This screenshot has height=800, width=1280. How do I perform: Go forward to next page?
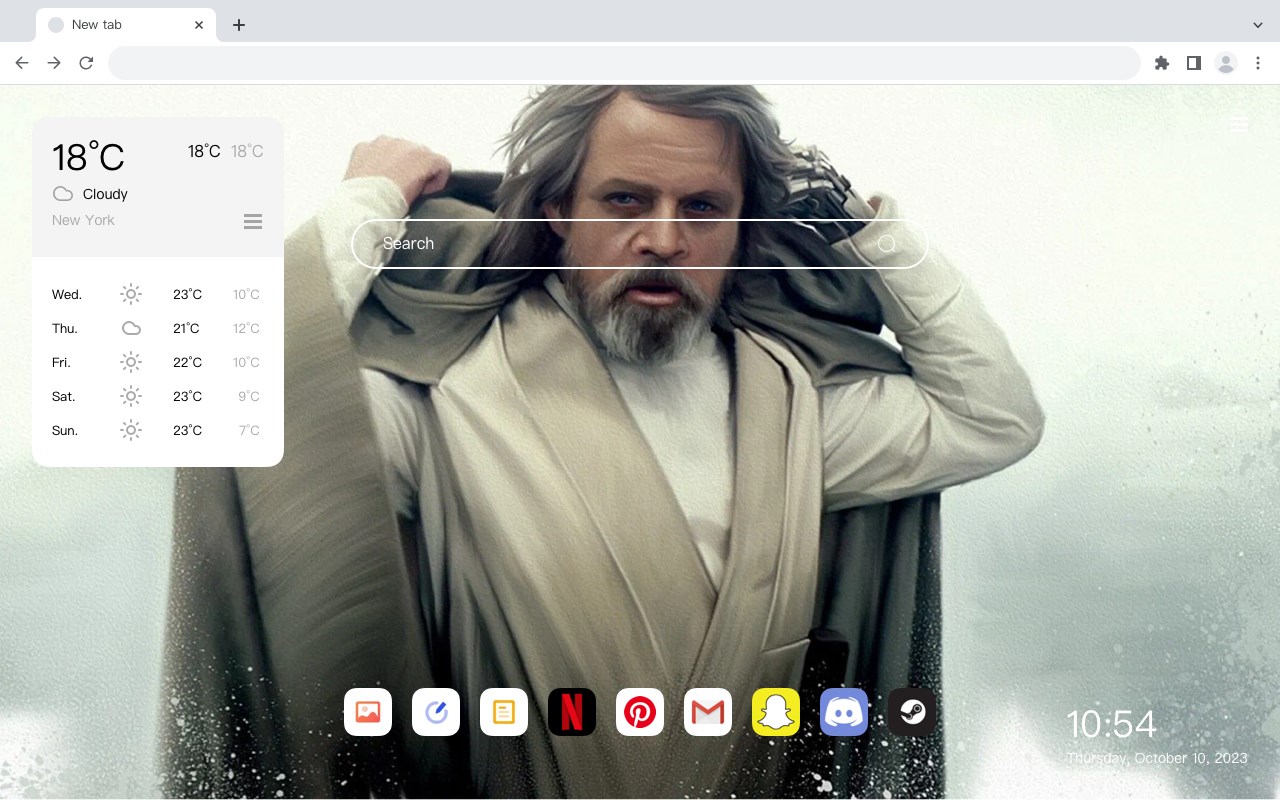(x=54, y=63)
